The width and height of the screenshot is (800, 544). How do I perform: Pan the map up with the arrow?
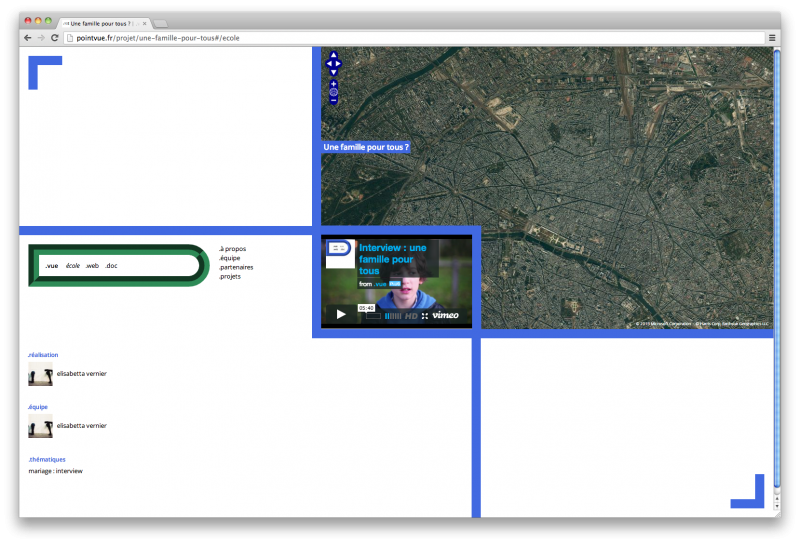point(334,56)
